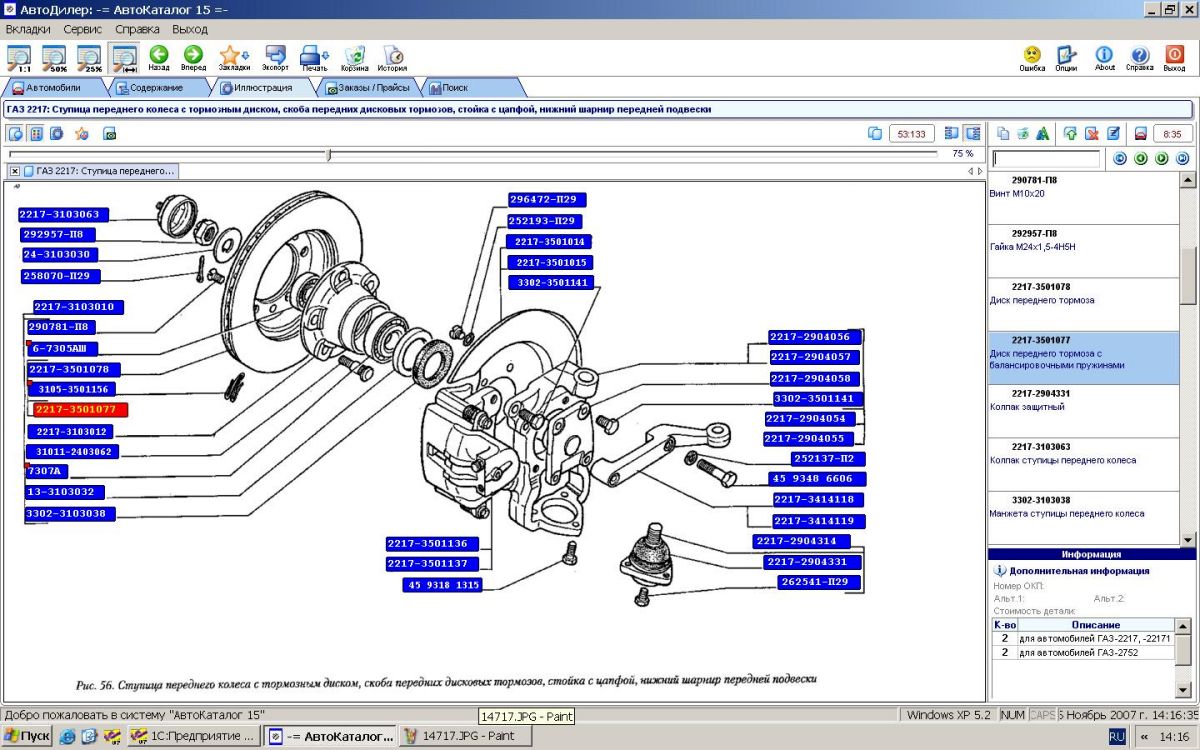Viewport: 1200px width, 750px height.
Task: Click the copy icon in parts panel toolbar
Action: [1003, 133]
